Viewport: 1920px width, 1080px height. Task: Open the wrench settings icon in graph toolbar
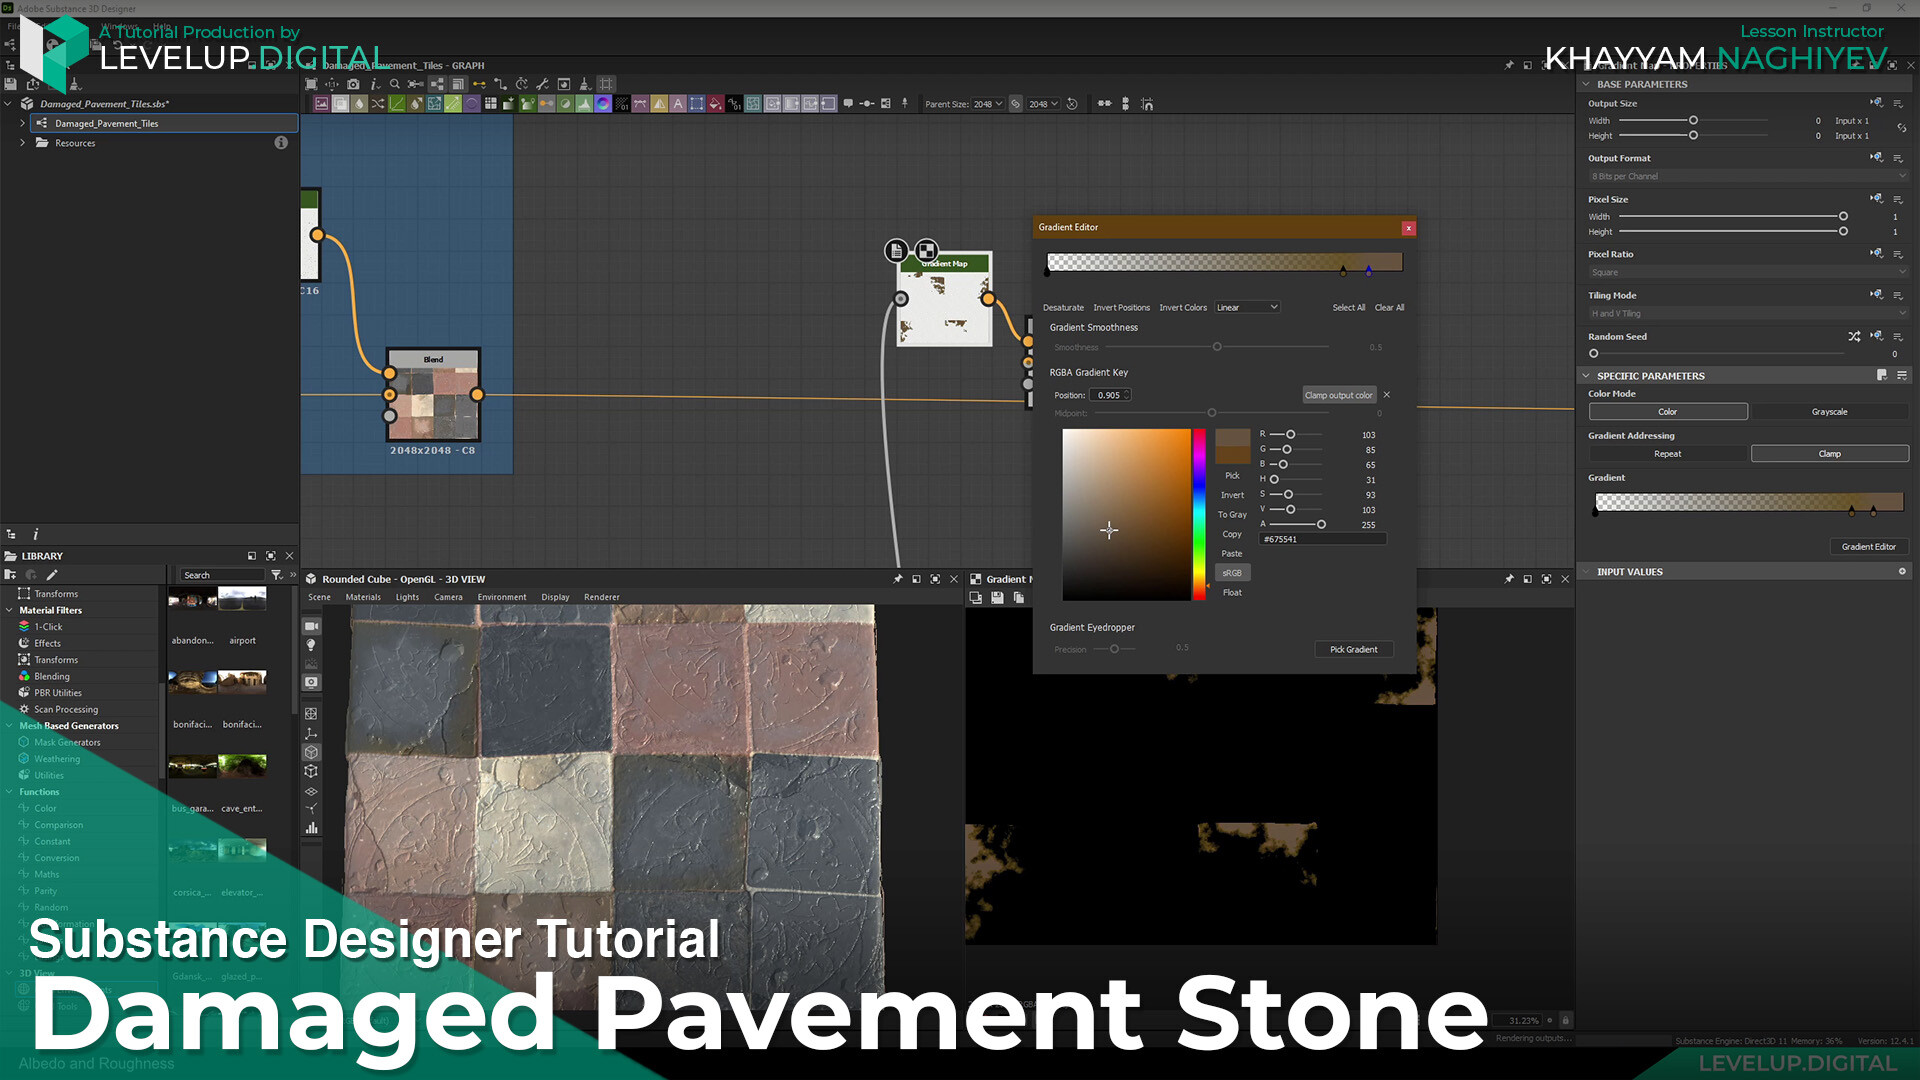(541, 84)
